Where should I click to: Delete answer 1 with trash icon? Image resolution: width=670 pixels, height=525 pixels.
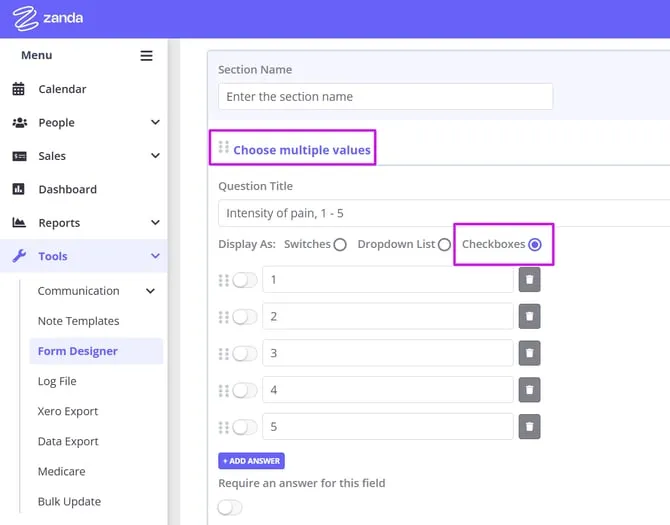(x=529, y=279)
